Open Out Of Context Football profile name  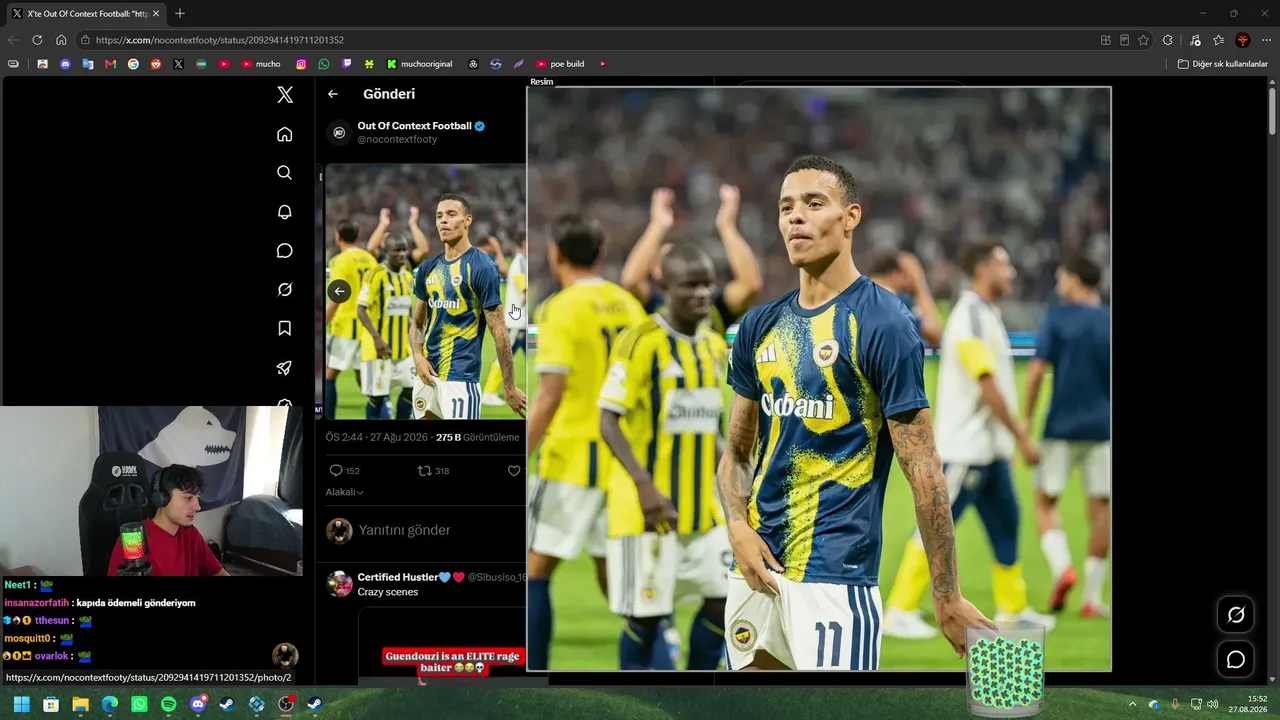[414, 126]
